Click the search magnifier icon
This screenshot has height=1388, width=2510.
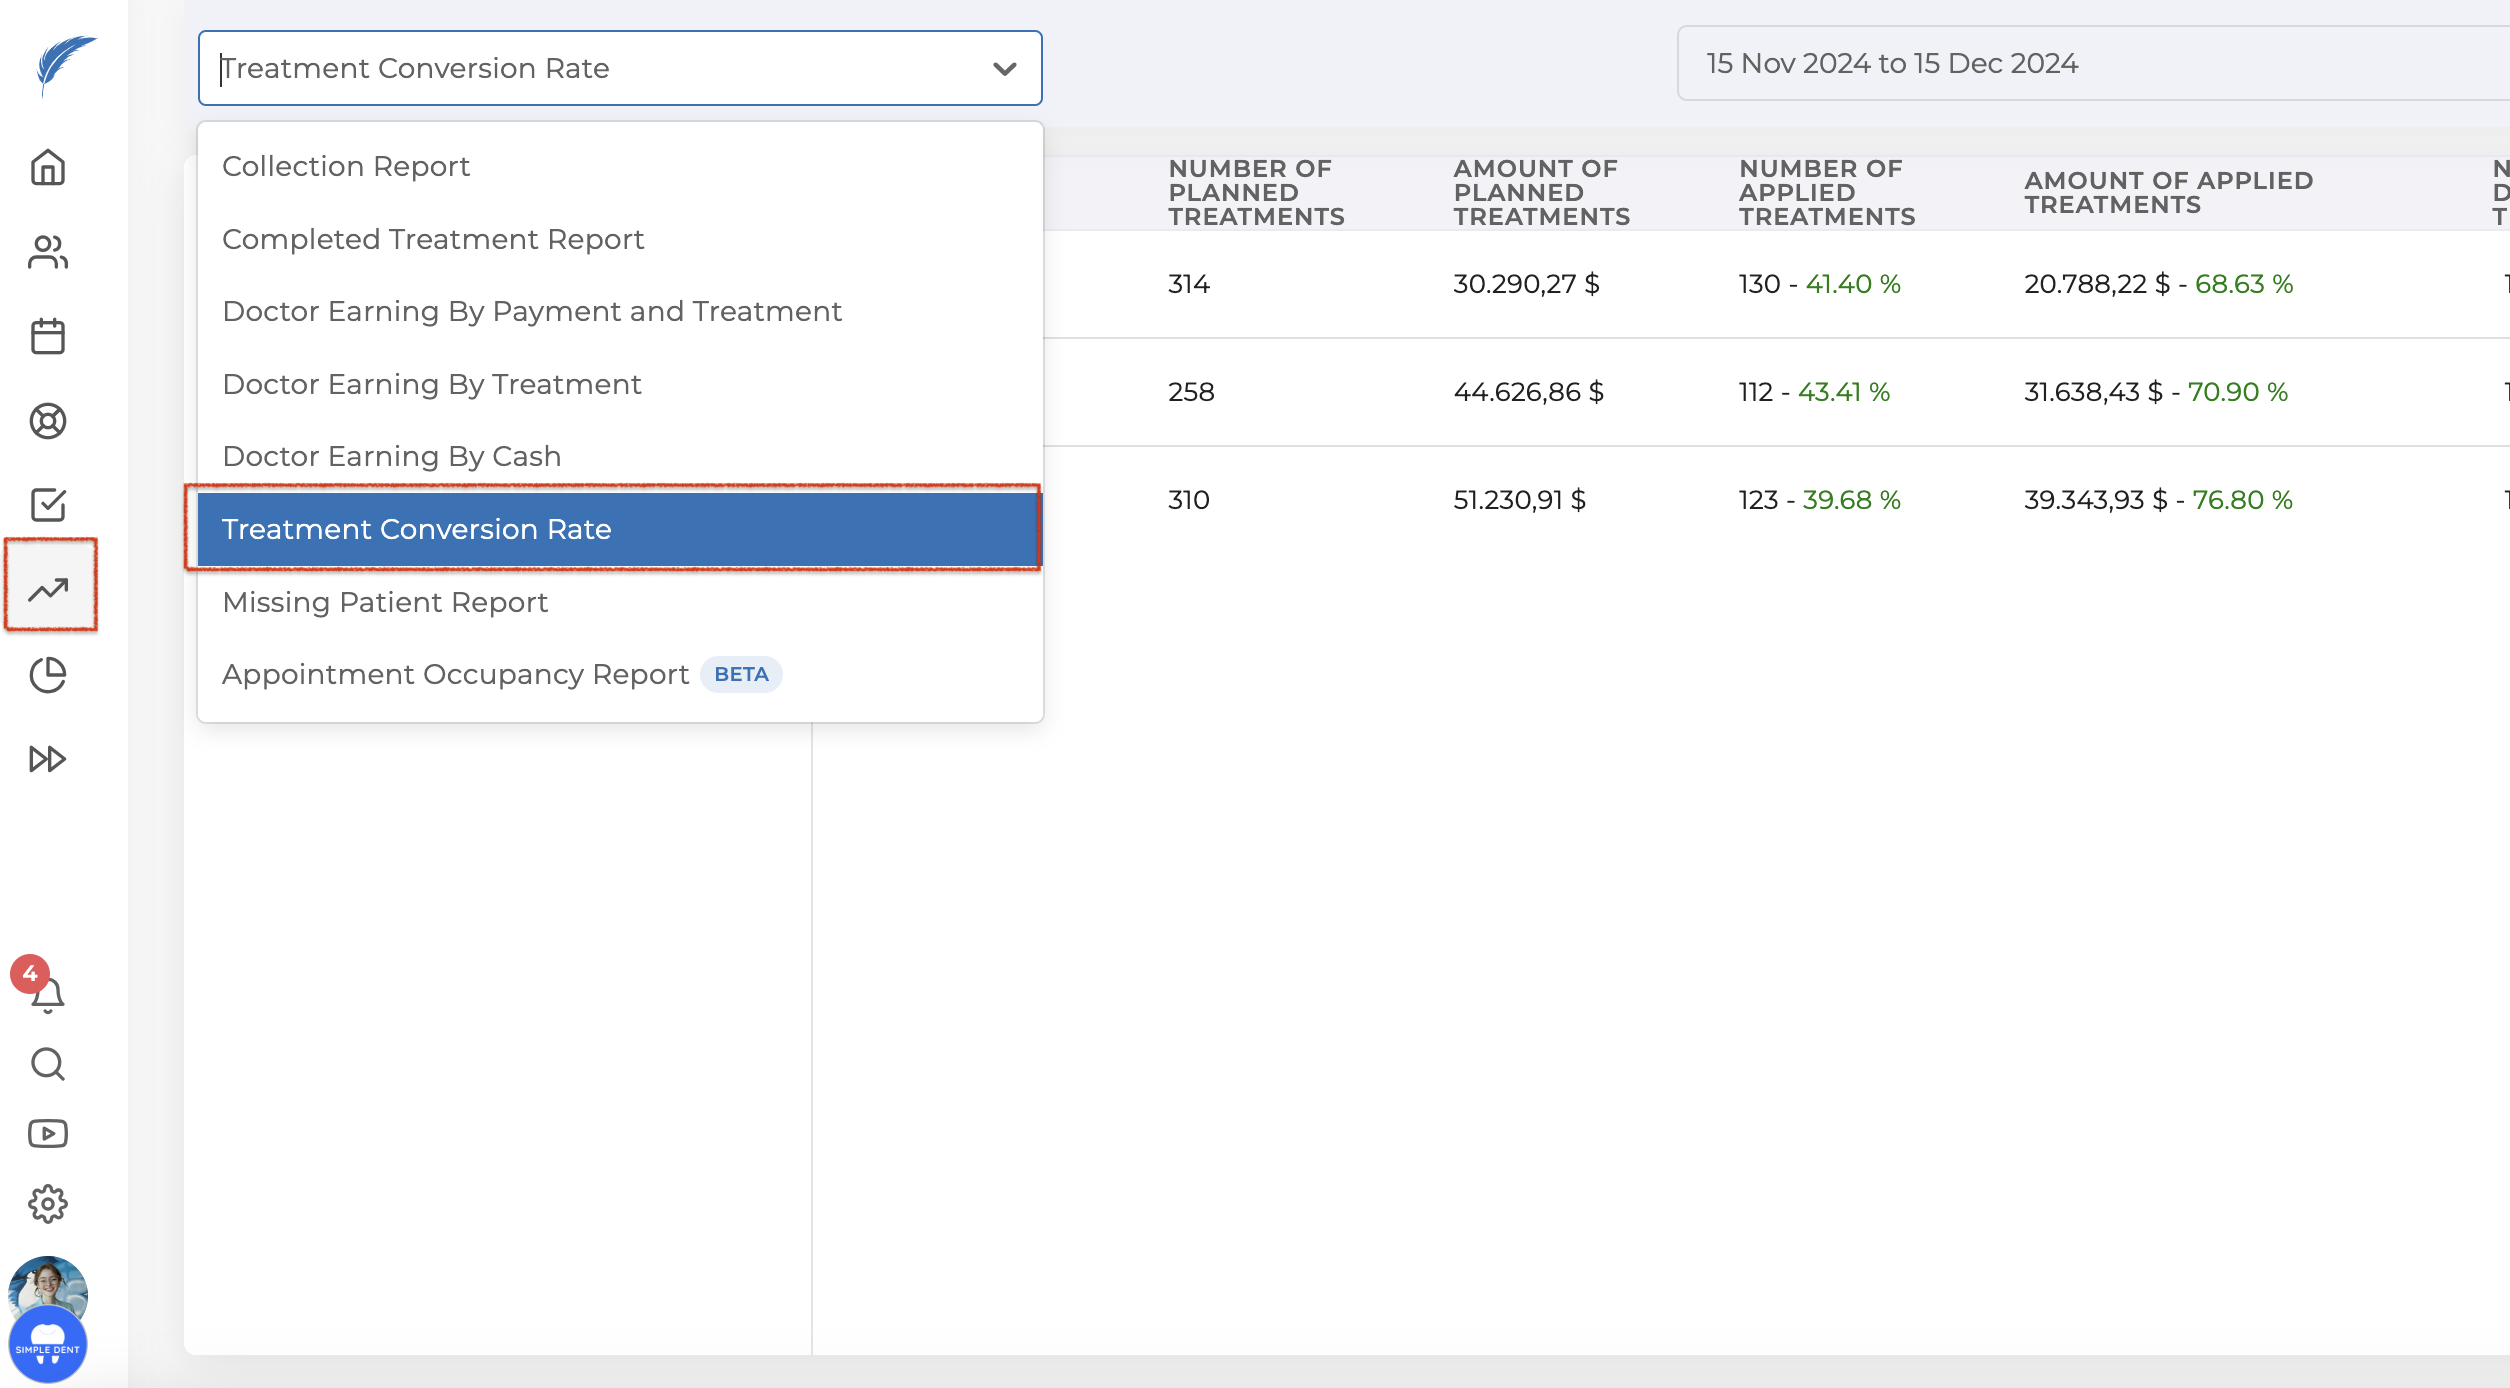[x=47, y=1064]
